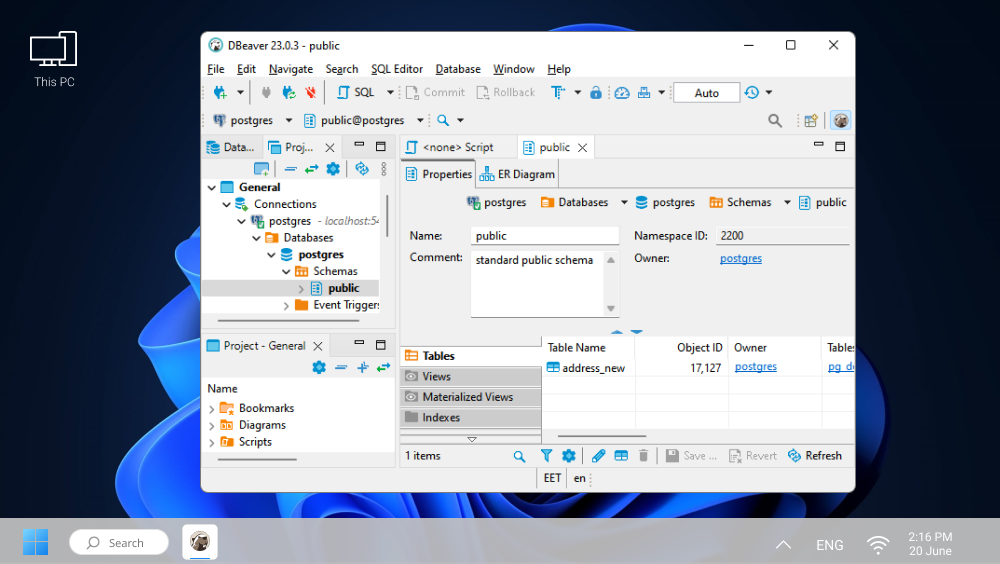The image size is (1000, 564).
Task: Switch to the Database Navigator tab
Action: (231, 147)
